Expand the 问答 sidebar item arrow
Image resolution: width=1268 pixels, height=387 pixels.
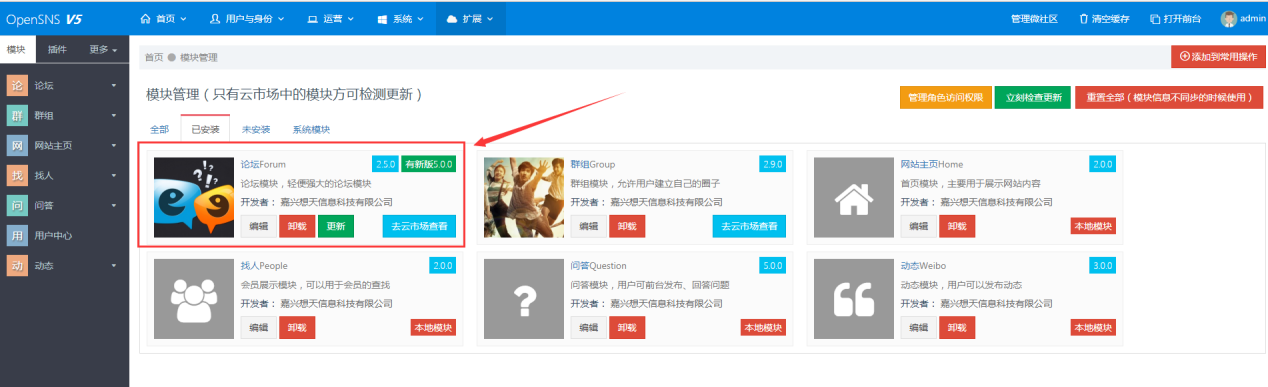click(114, 207)
